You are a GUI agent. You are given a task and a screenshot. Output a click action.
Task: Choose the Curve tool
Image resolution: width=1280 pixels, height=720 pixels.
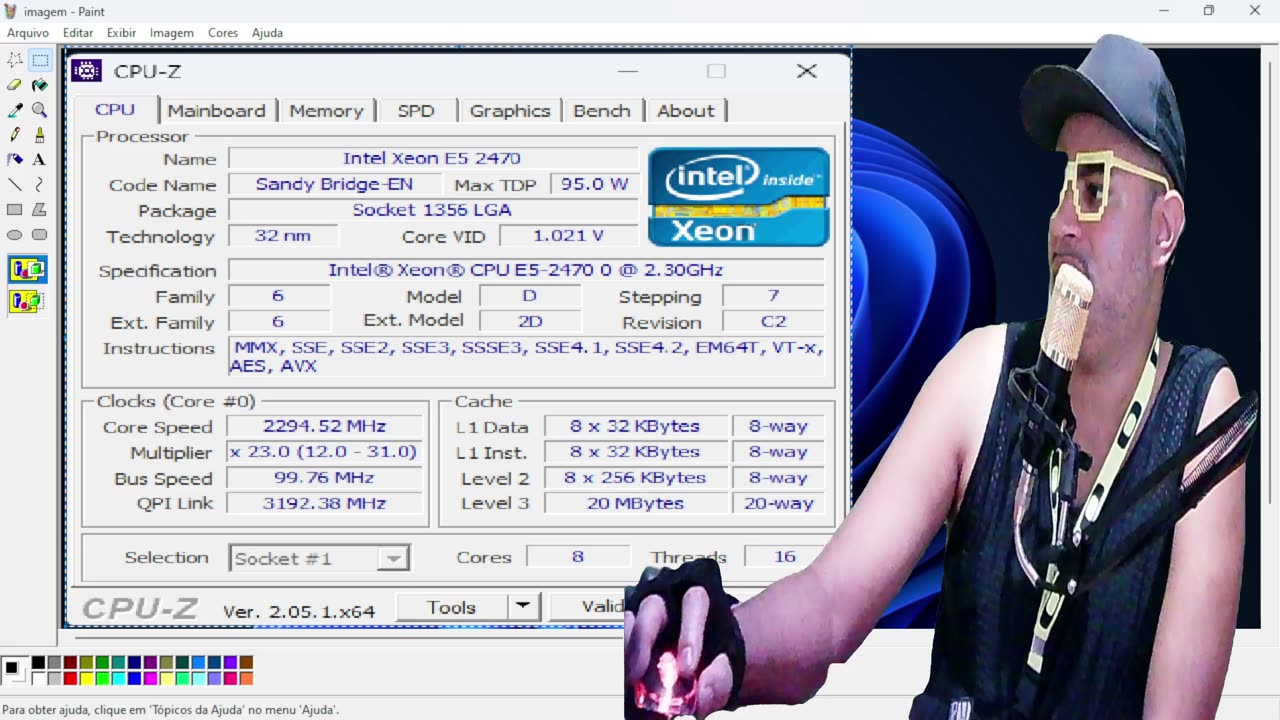(40, 185)
